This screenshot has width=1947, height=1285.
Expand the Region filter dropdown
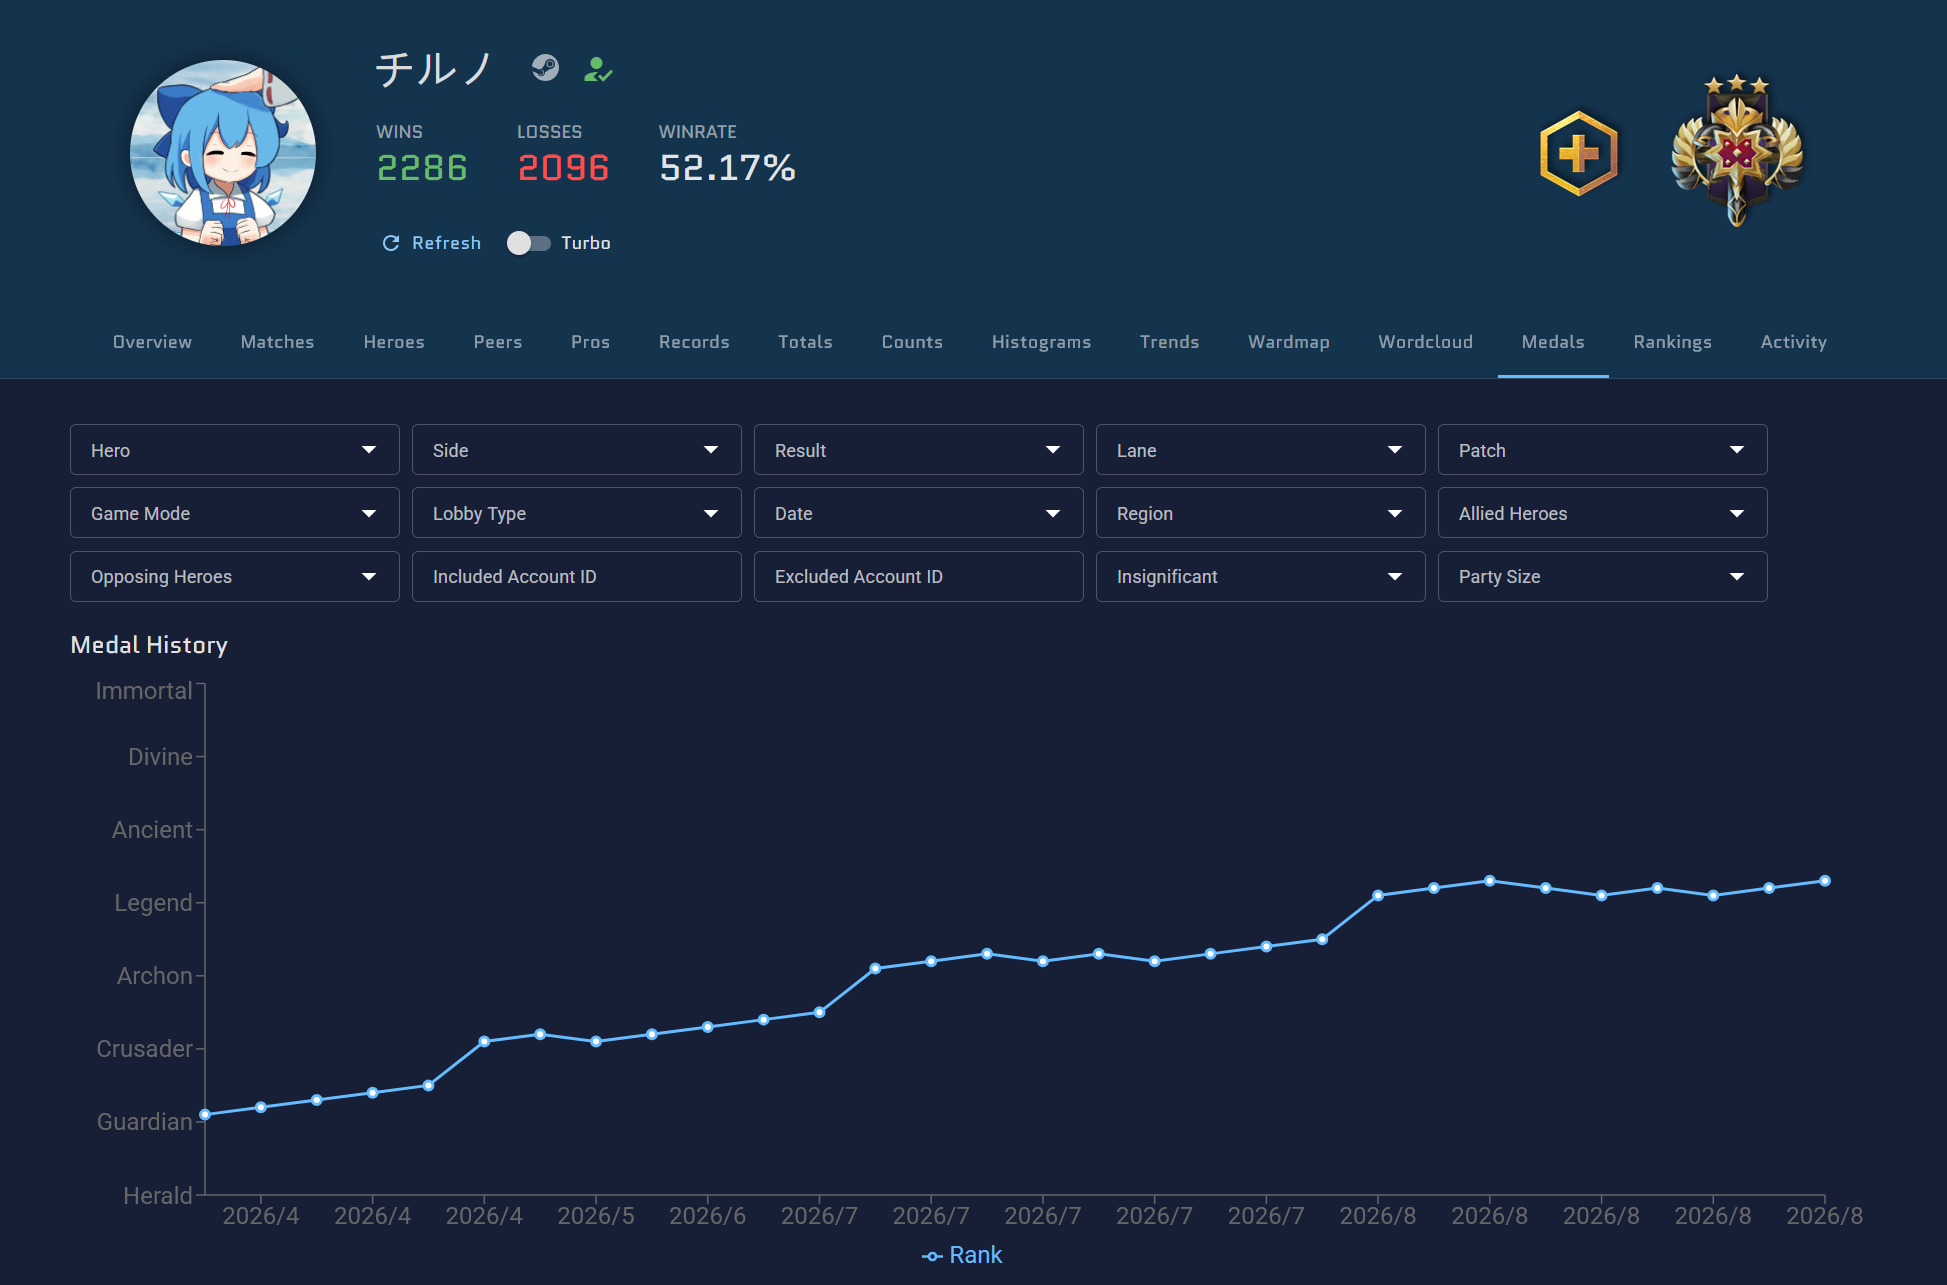pyautogui.click(x=1261, y=513)
